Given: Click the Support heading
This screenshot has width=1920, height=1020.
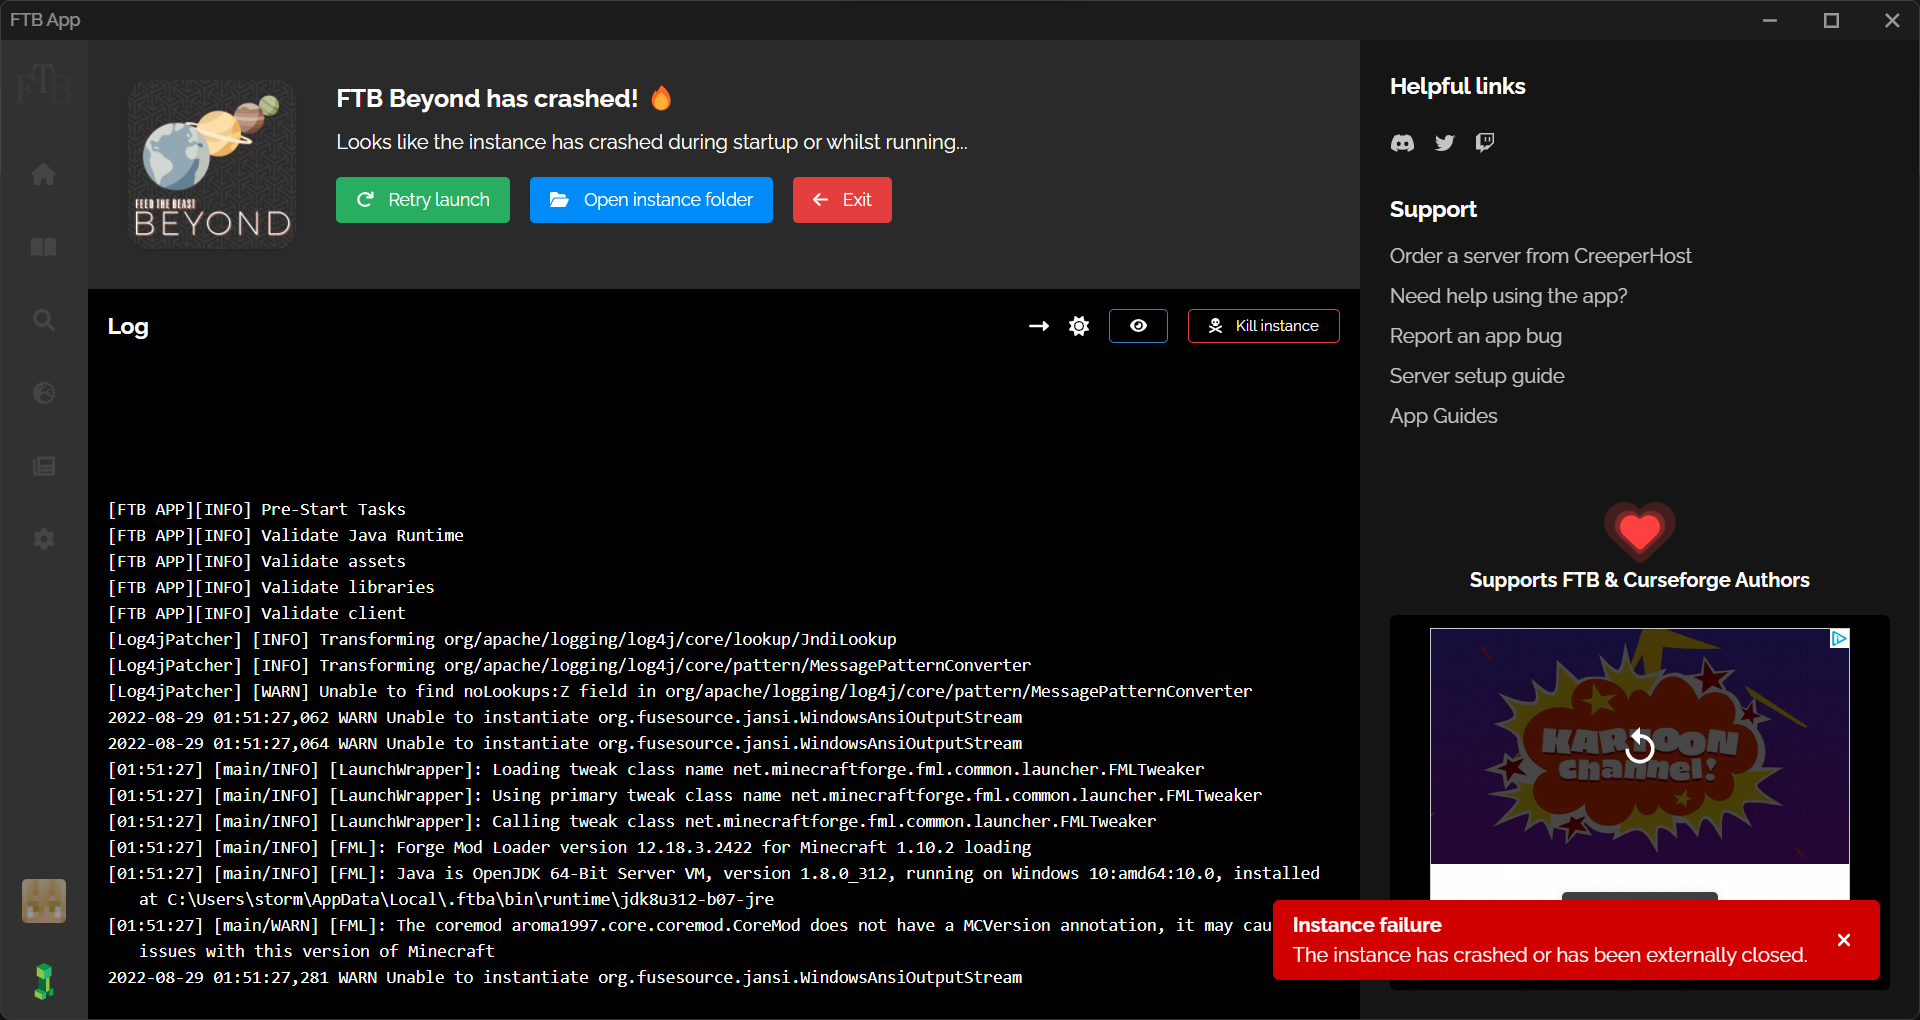Looking at the screenshot, I should tap(1433, 209).
